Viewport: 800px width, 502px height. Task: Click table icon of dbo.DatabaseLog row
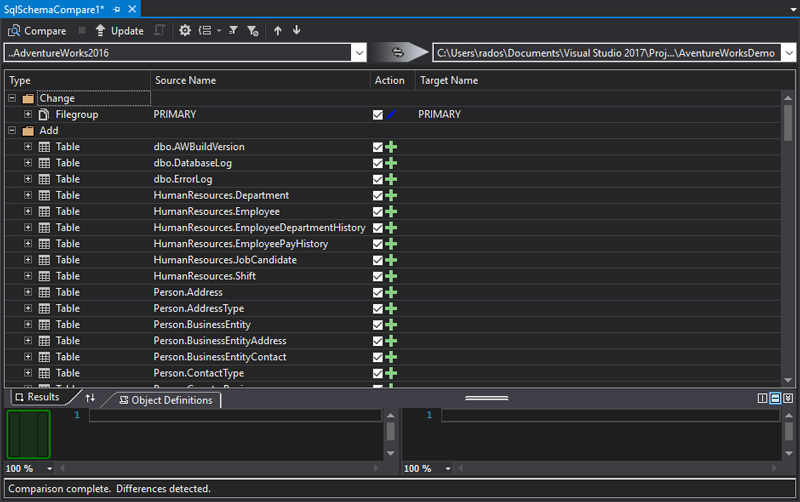click(x=44, y=163)
